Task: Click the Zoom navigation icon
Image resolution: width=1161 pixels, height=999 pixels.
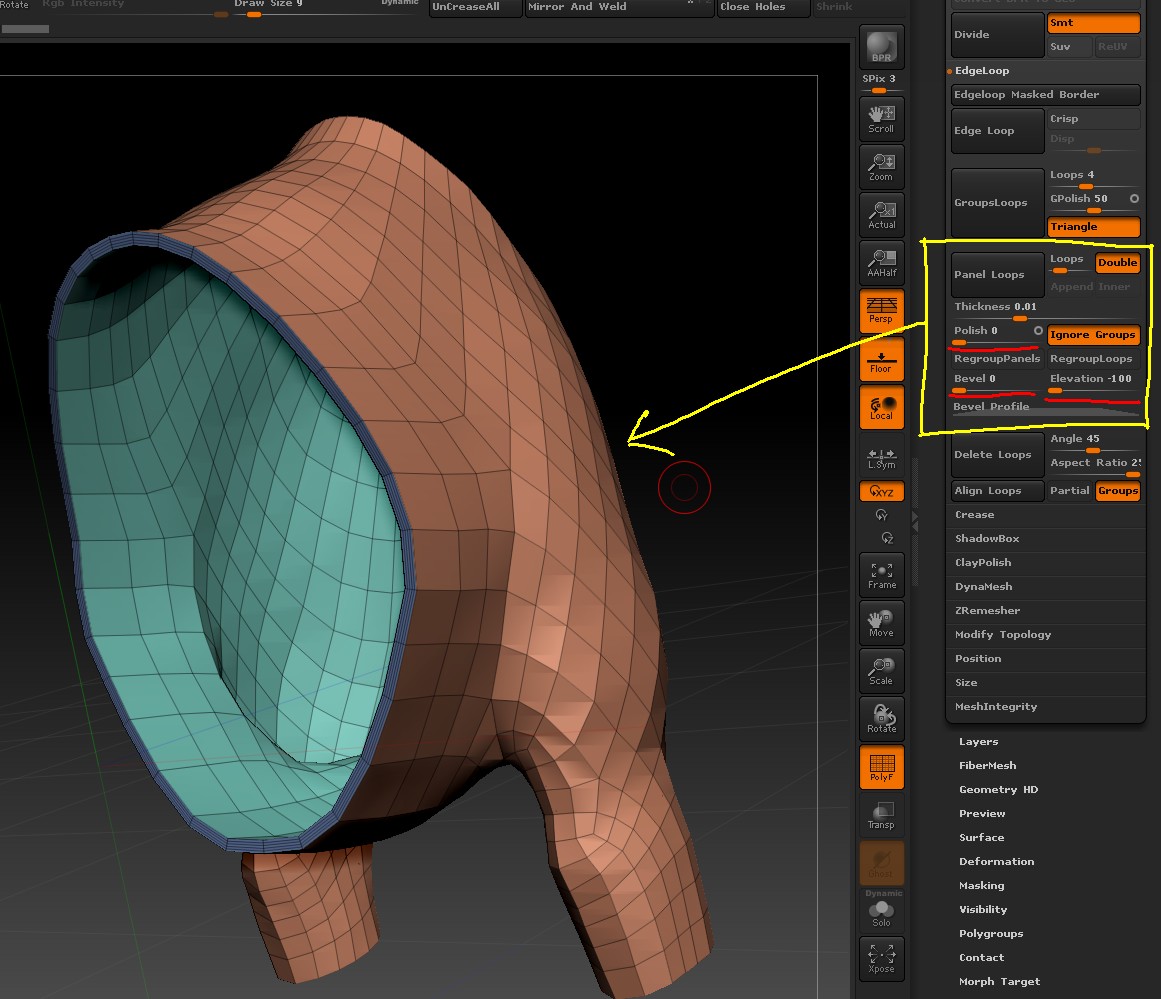Action: pyautogui.click(x=881, y=167)
